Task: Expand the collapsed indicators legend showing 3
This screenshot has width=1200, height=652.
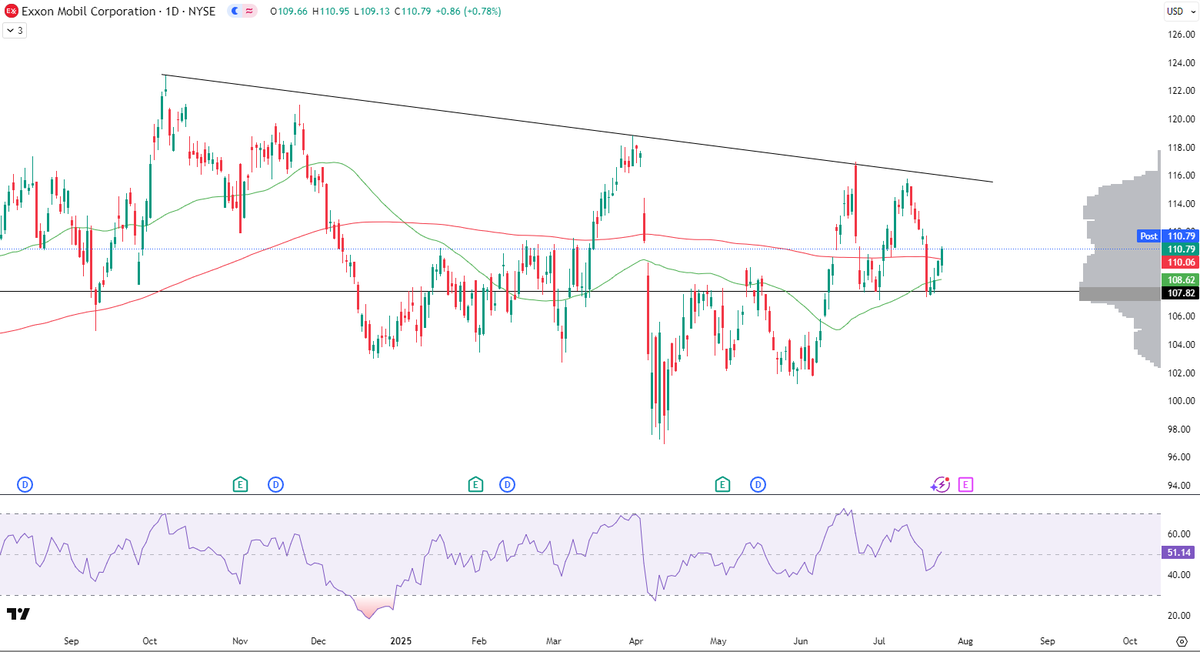Action: [x=15, y=31]
